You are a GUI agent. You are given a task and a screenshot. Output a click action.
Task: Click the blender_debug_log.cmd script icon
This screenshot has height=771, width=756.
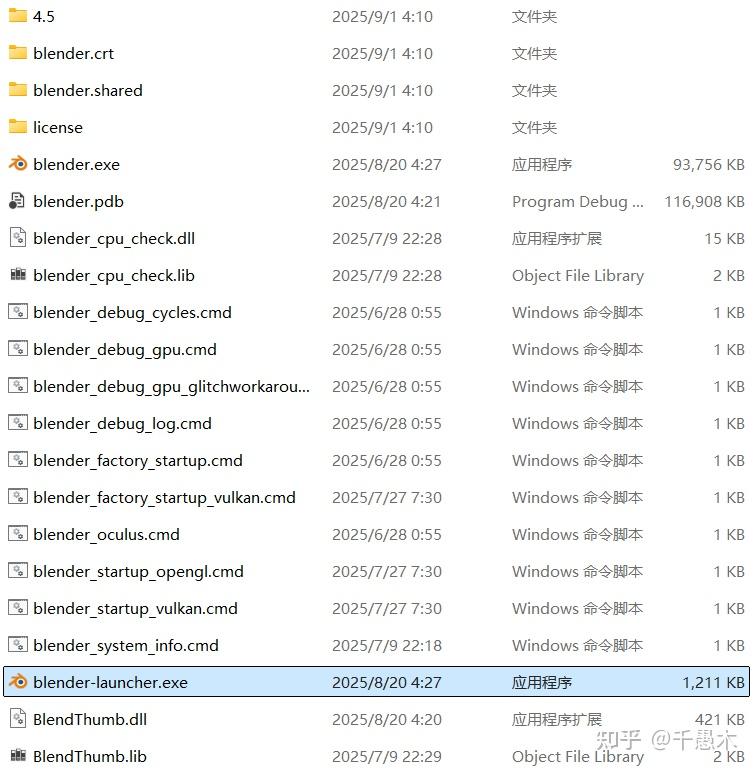pos(18,422)
